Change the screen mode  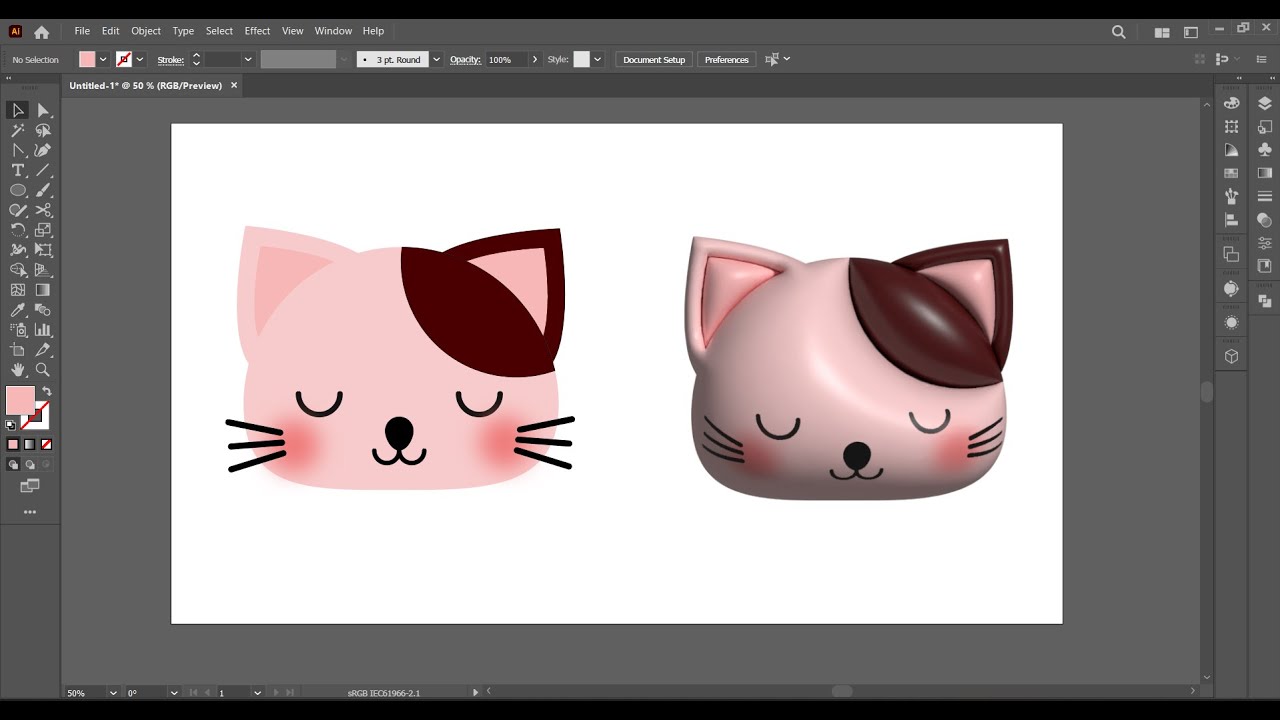pyautogui.click(x=30, y=486)
